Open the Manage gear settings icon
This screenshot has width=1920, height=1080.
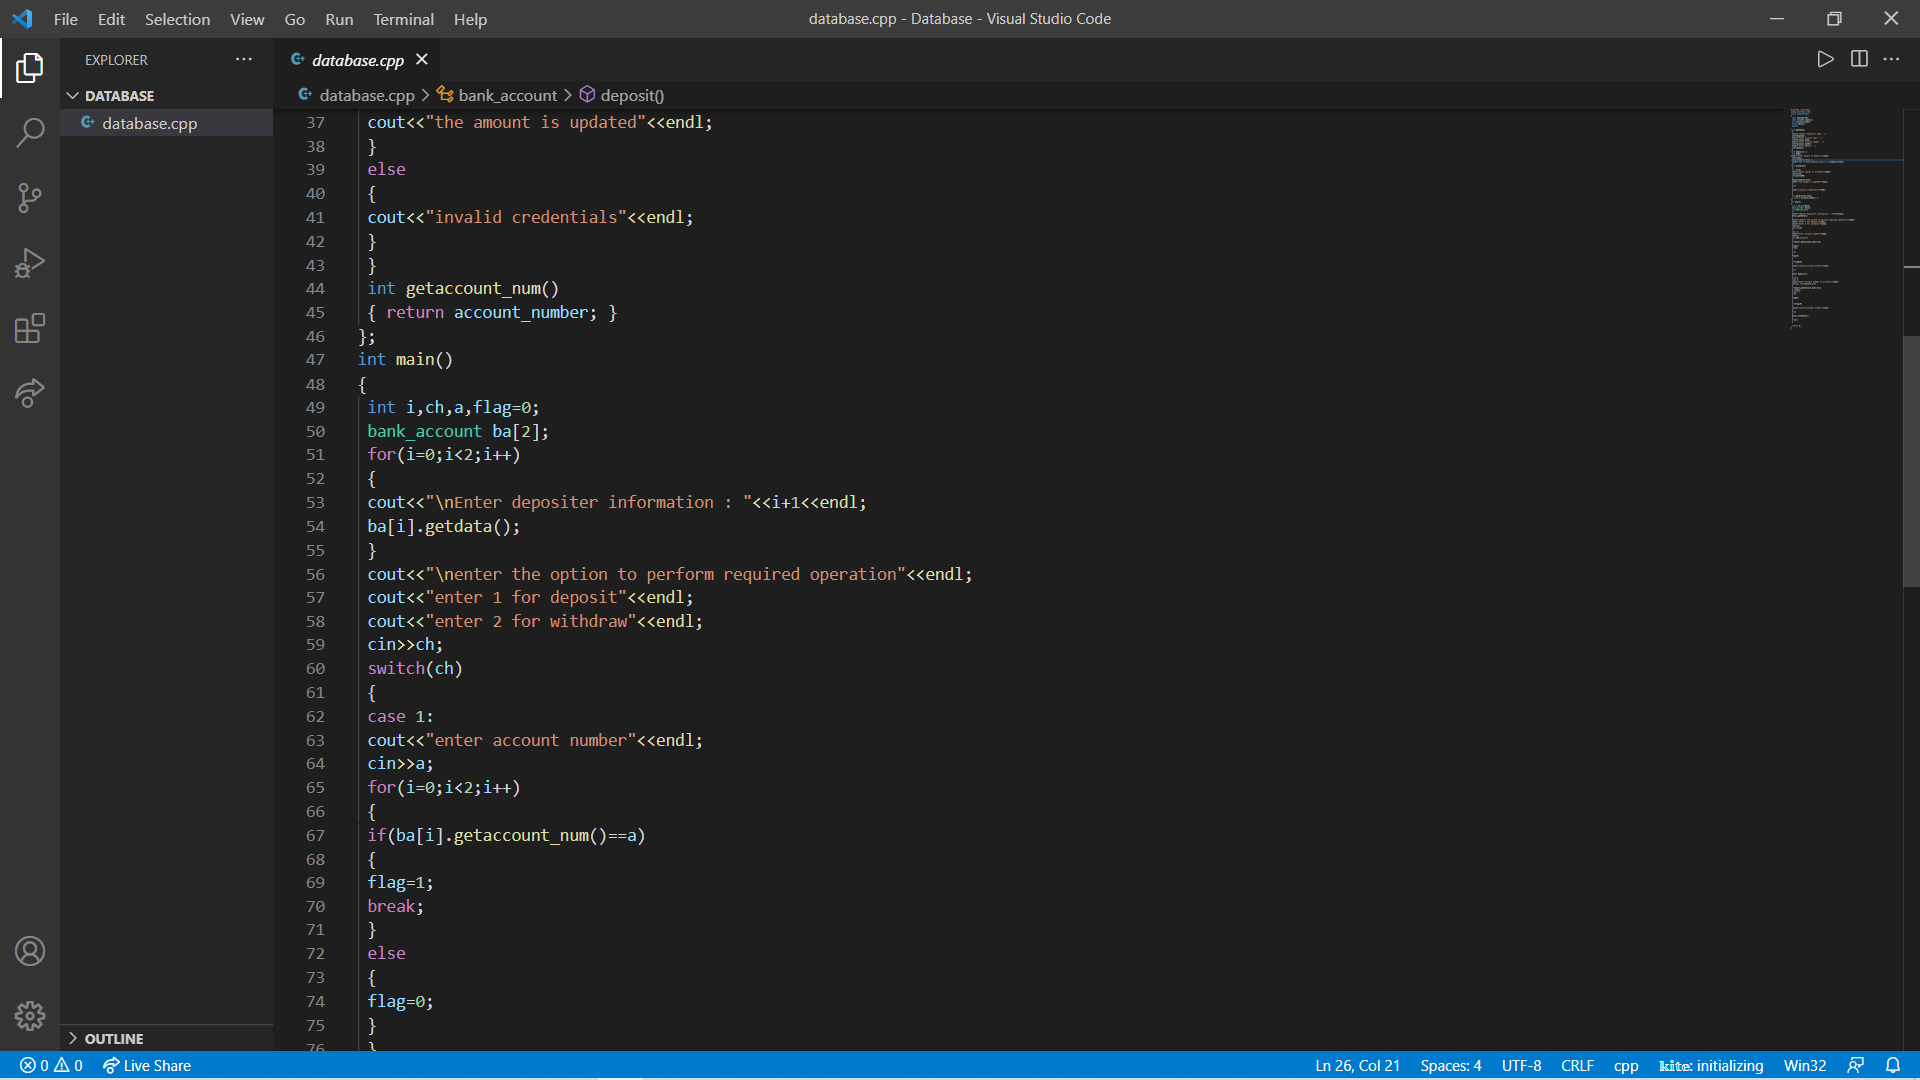pyautogui.click(x=30, y=1016)
